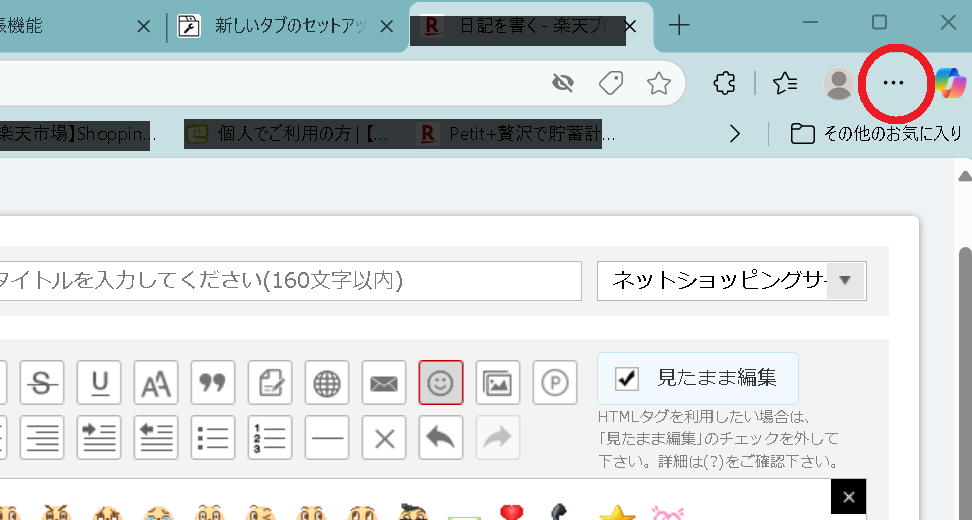Image resolution: width=972 pixels, height=520 pixels.
Task: Insert a link with the globe icon
Action: 327,382
